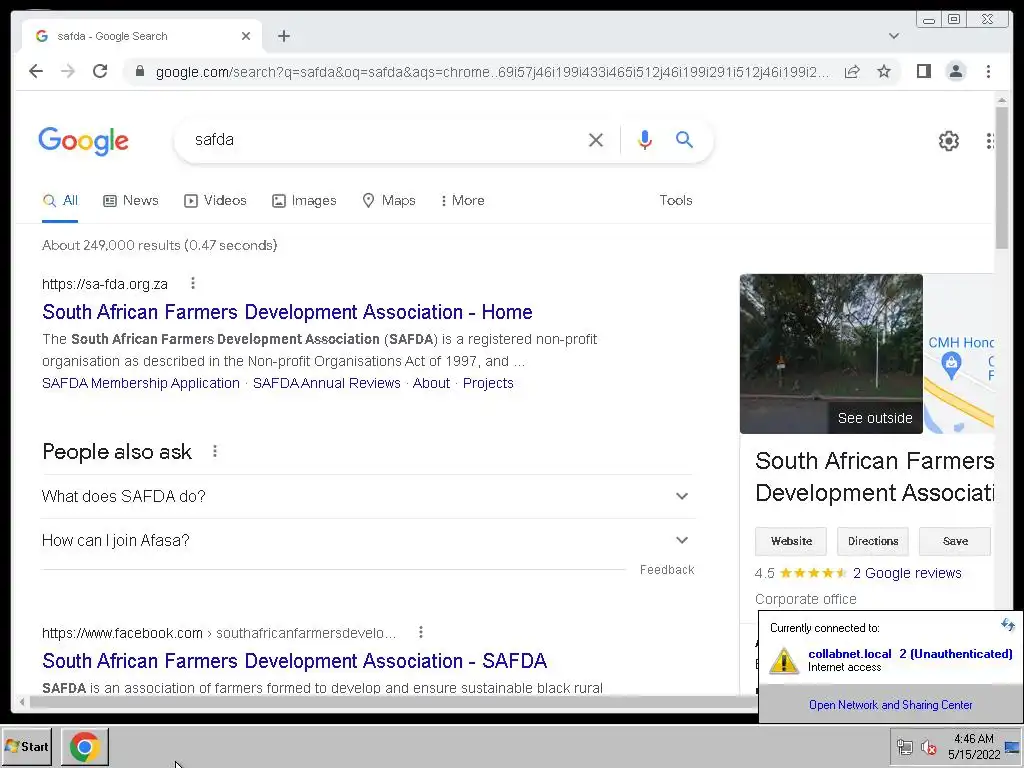Click the show desktop icon
The width and height of the screenshot is (1024, 768).
pos(1012,747)
